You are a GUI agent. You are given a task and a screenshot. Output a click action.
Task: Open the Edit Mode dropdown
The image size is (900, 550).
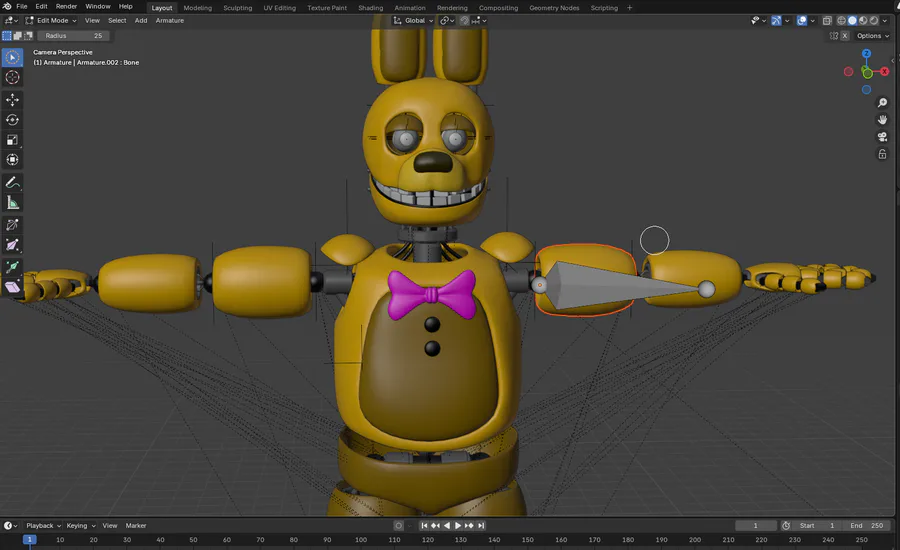point(51,21)
